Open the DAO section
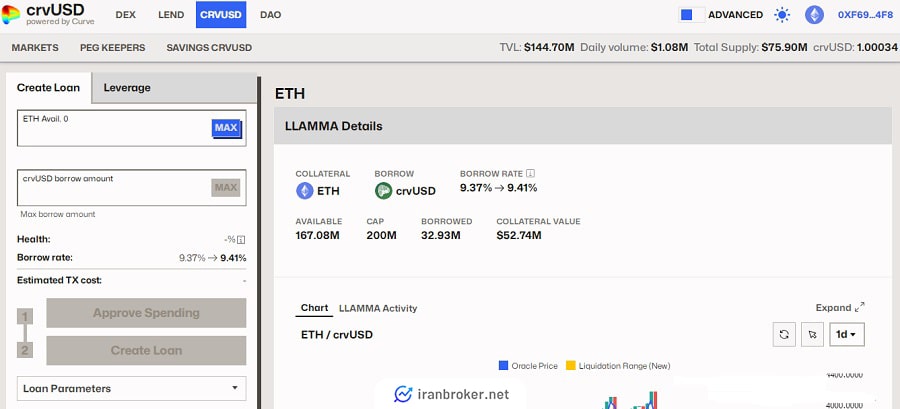 point(270,15)
